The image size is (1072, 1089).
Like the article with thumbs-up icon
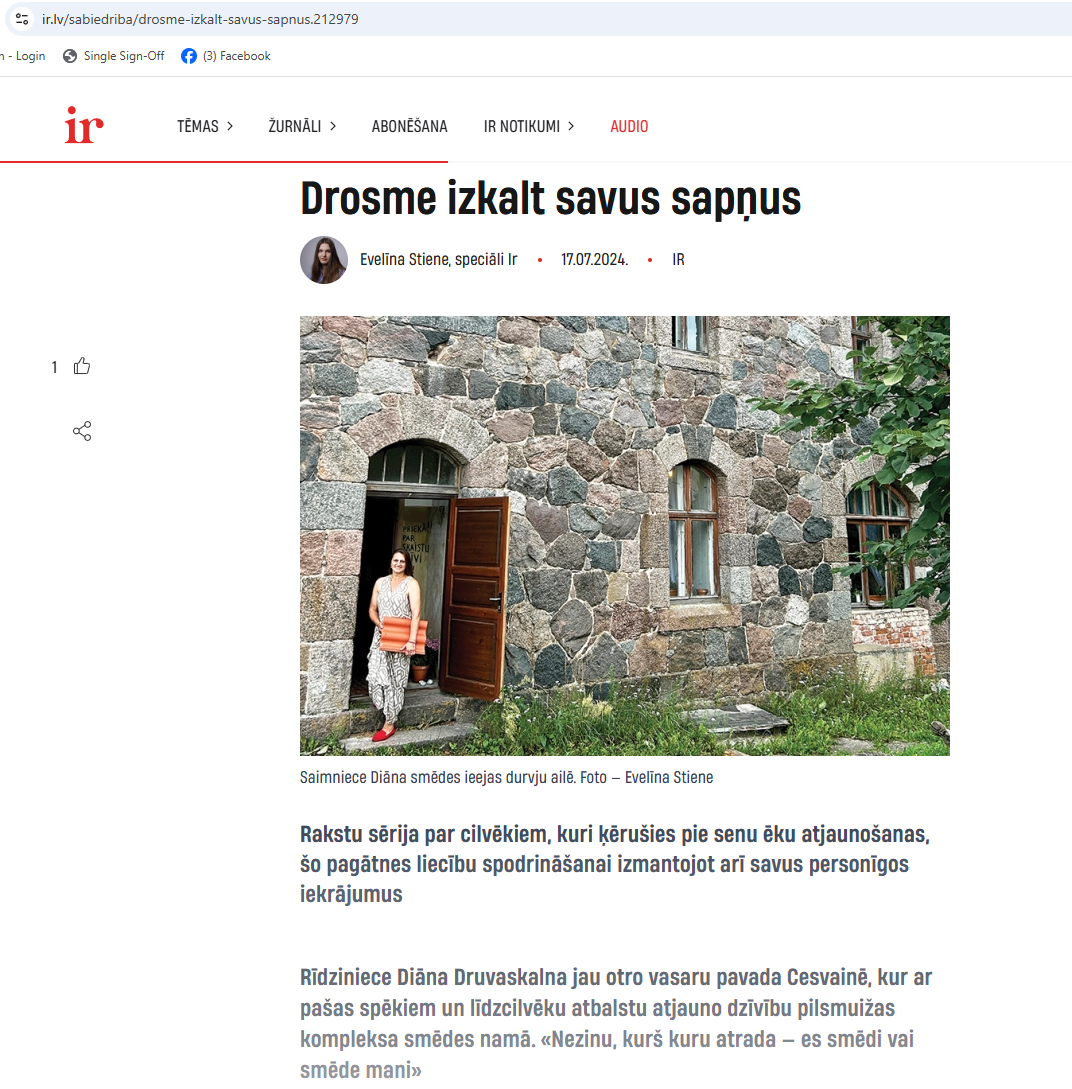[x=82, y=366]
